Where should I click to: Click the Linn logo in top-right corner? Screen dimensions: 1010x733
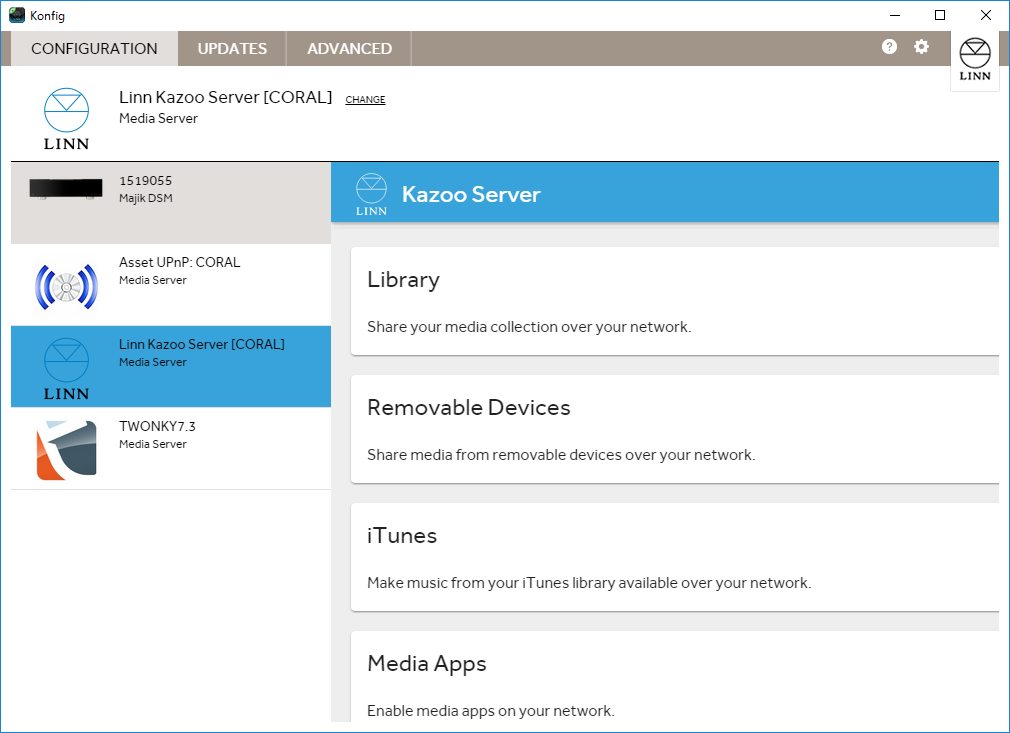click(975, 60)
